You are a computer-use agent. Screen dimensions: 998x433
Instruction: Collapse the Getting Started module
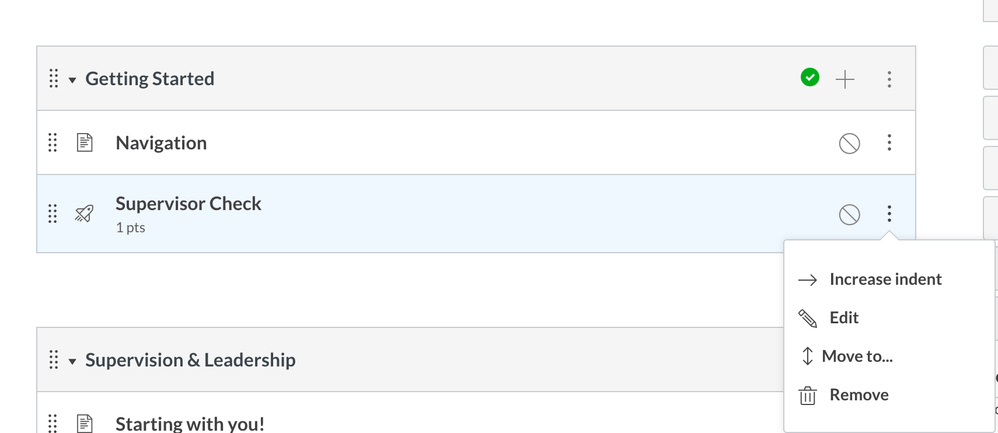(72, 80)
